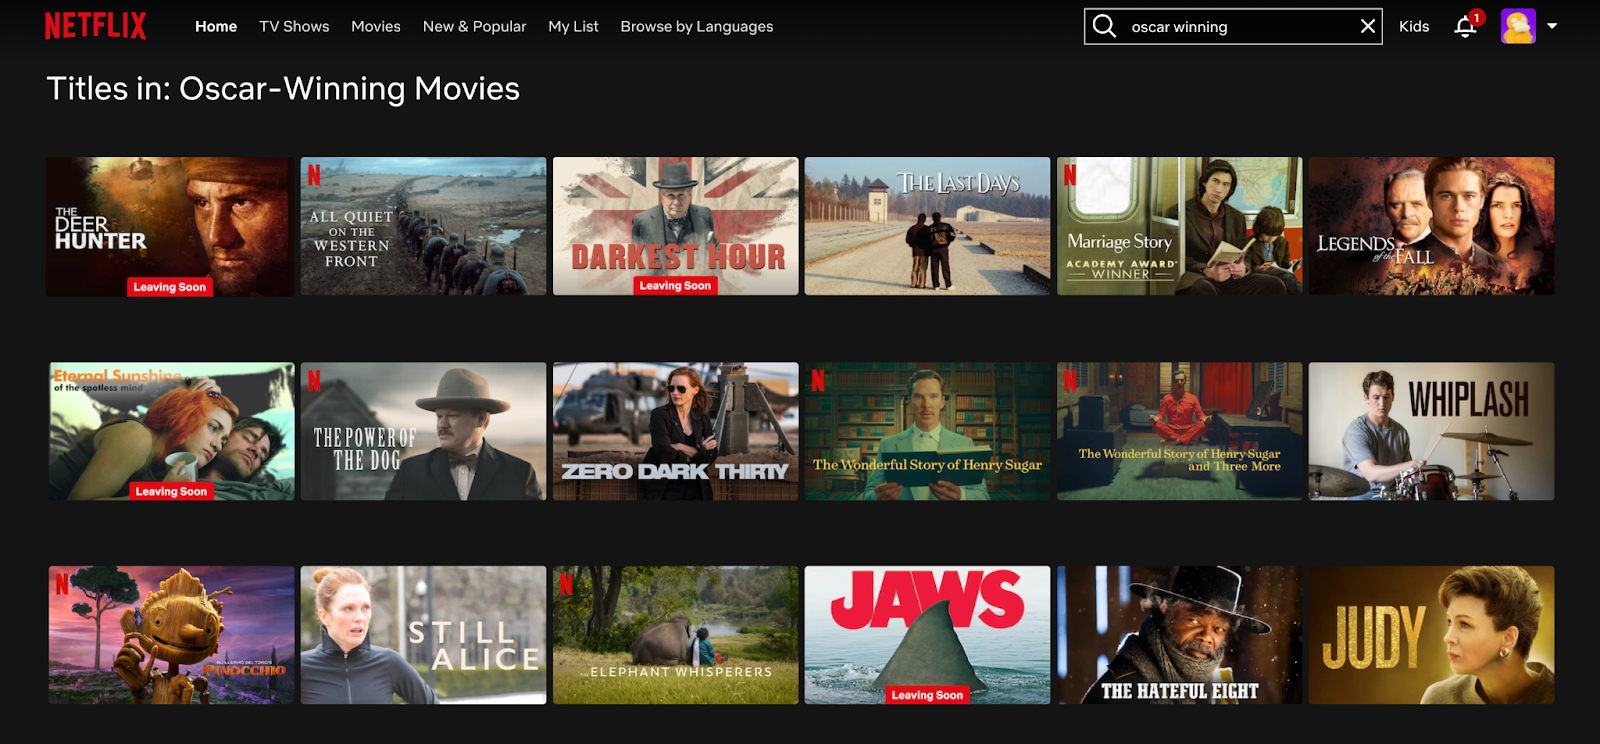This screenshot has width=1600, height=744.
Task: Click Netflix N logo on Marriage Story
Action: point(1070,175)
